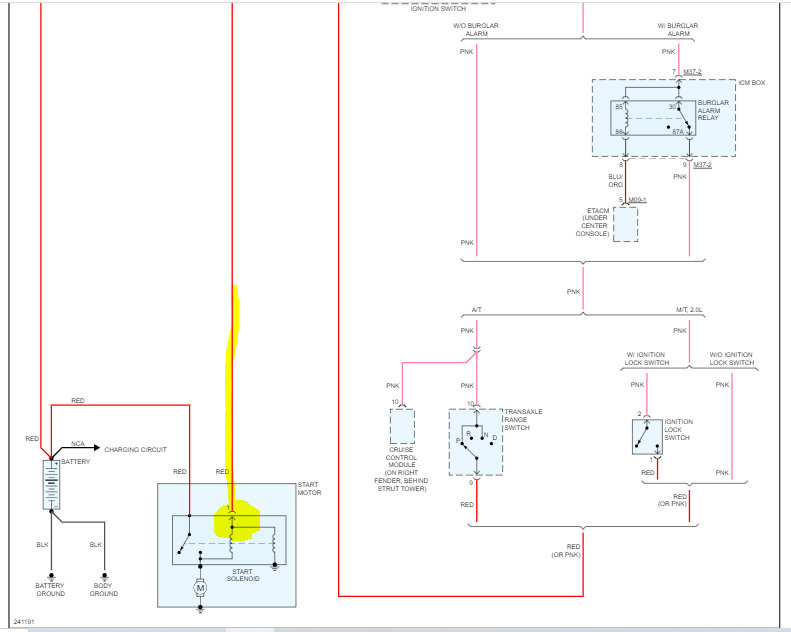
Task: Select the 'BLU/ORG' wire color label
Action: [615, 181]
